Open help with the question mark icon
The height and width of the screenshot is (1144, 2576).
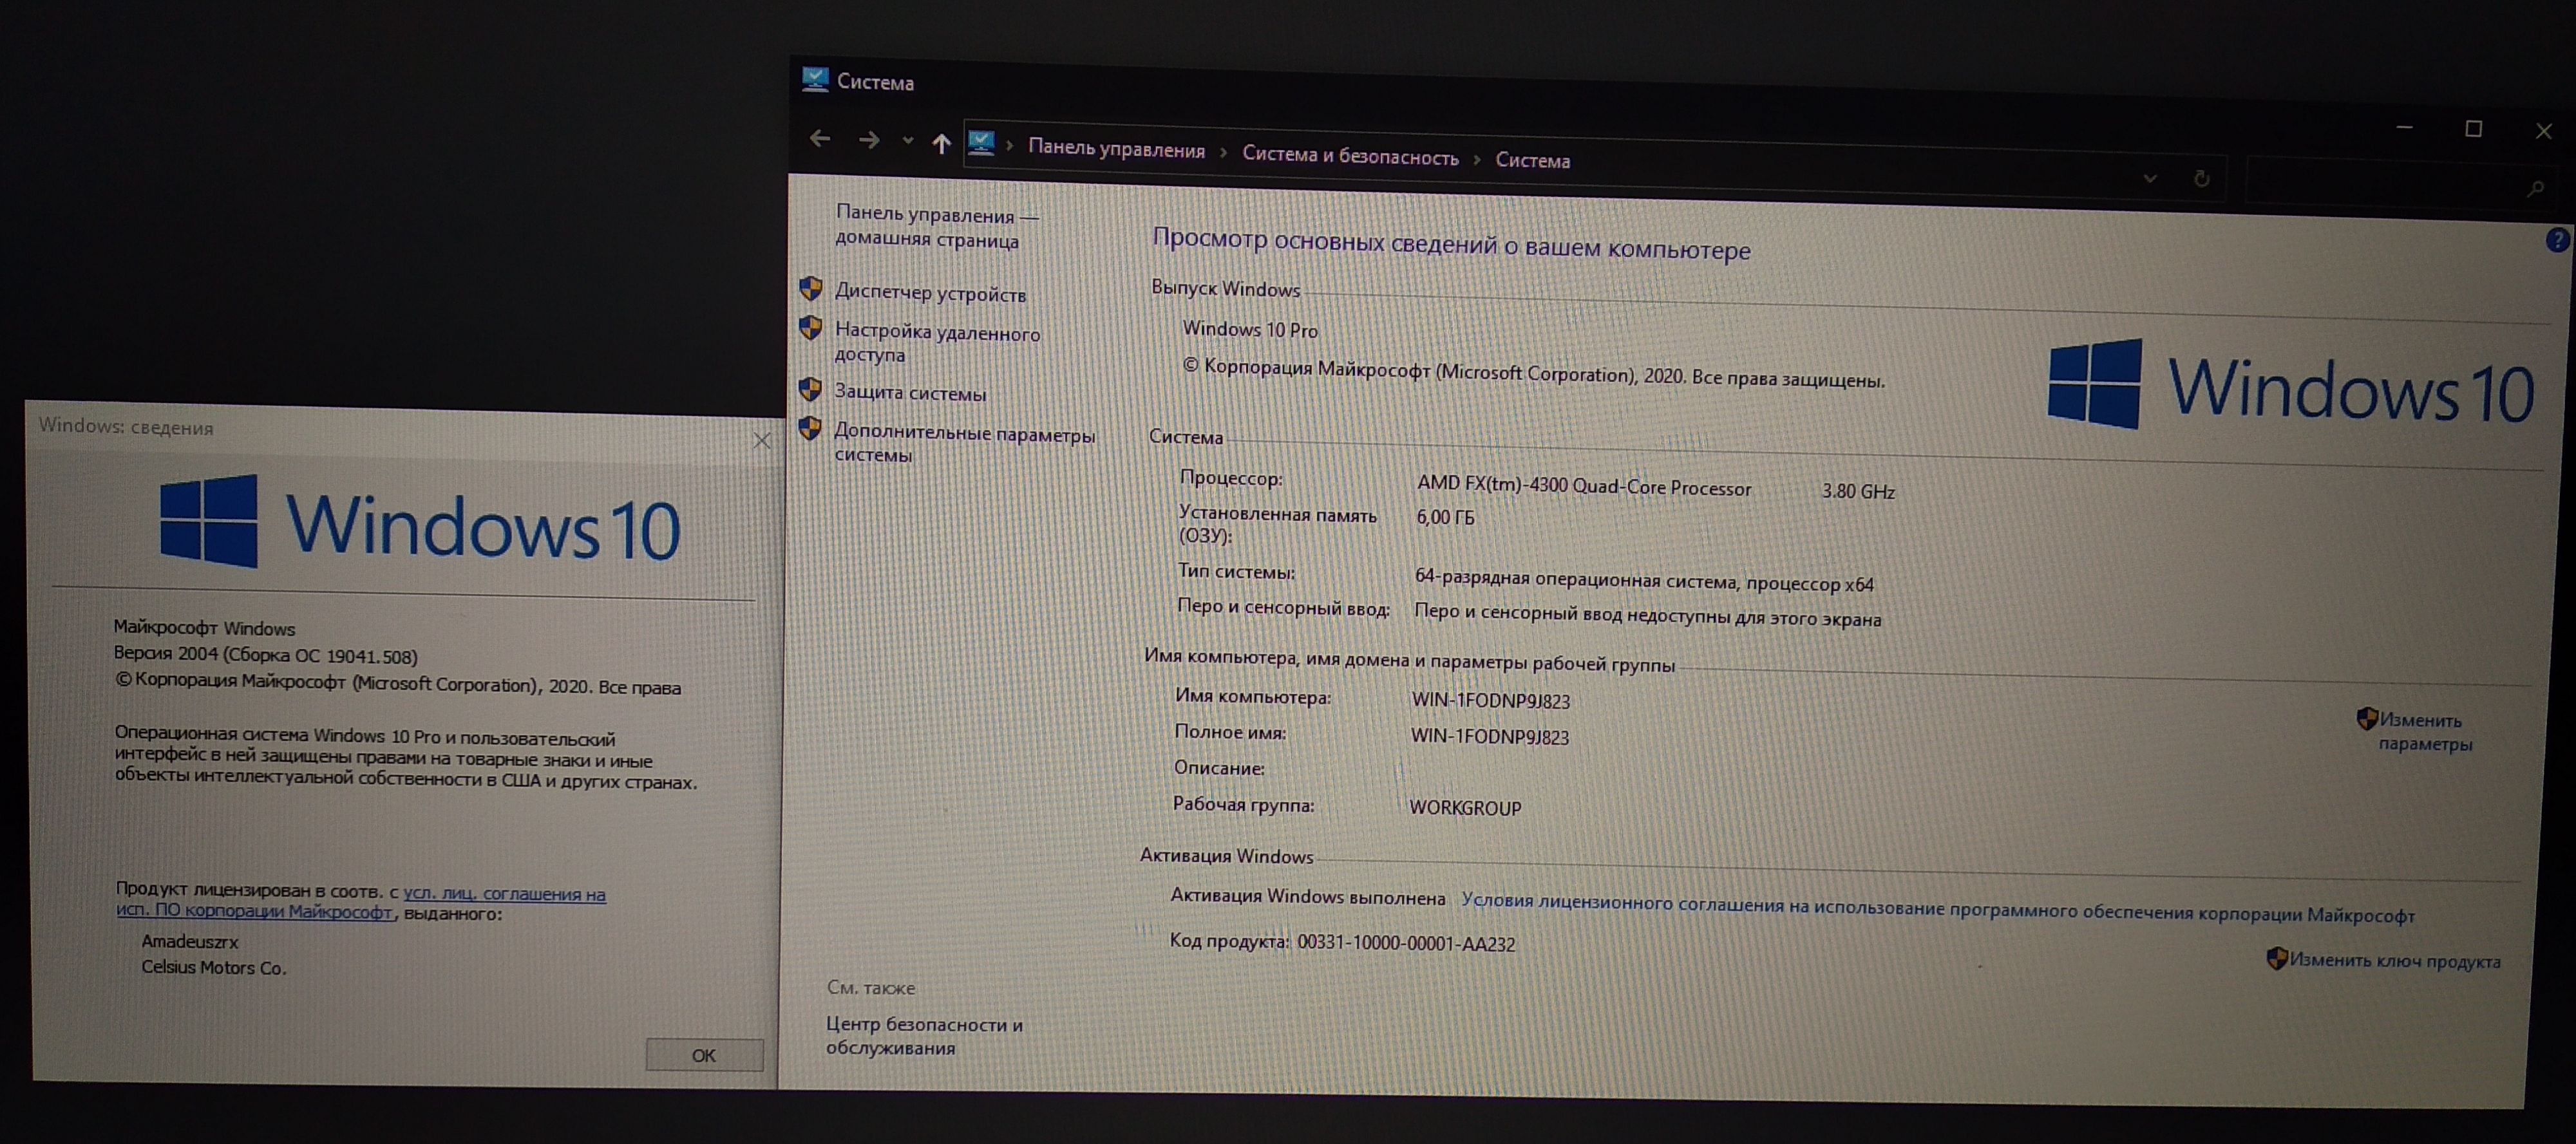click(x=2557, y=239)
